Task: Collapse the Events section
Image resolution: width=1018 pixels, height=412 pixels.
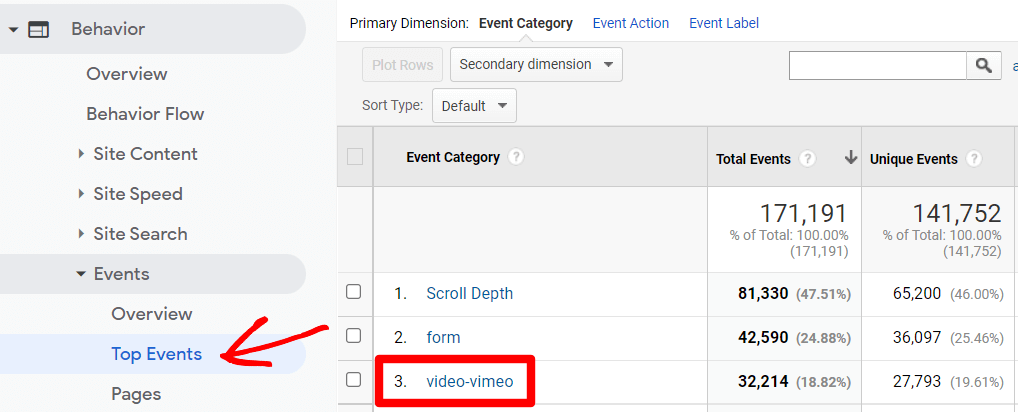Action: pyautogui.click(x=81, y=274)
